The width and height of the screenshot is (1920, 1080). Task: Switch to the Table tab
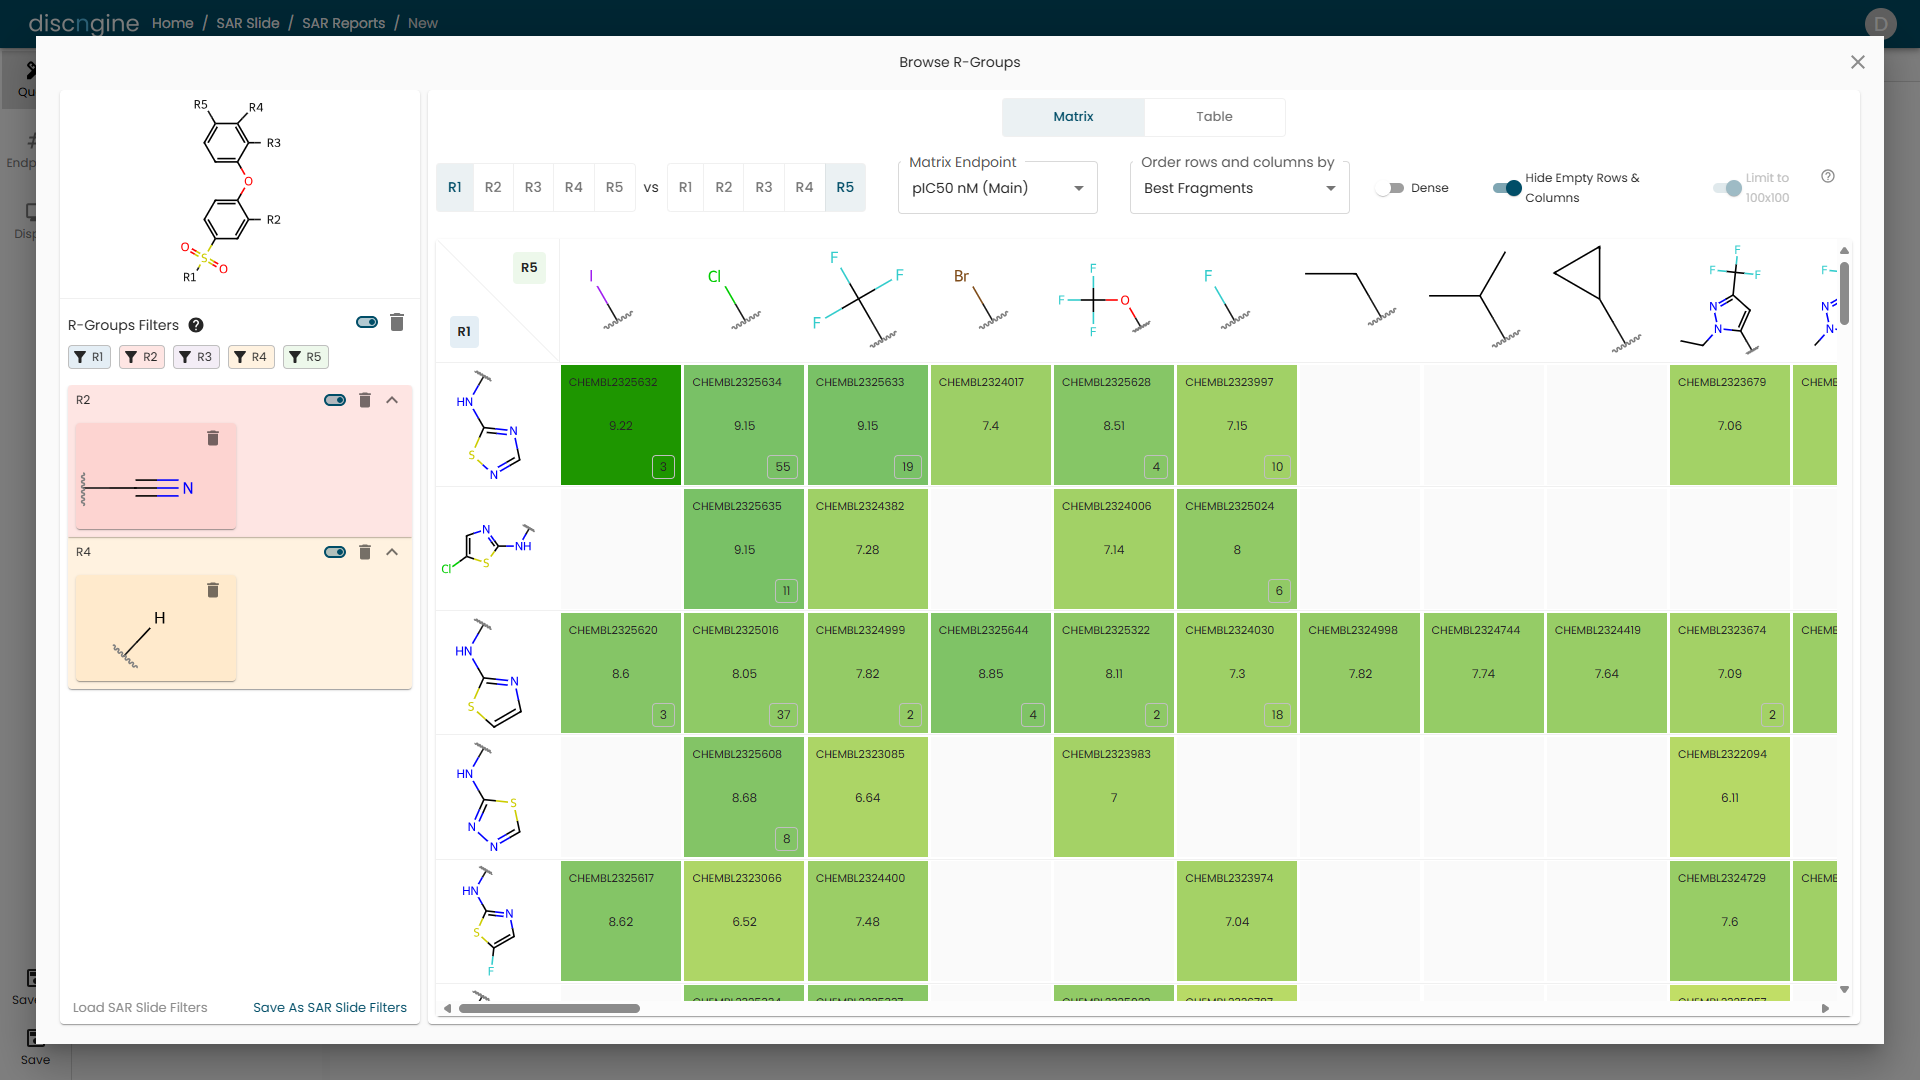click(1214, 117)
